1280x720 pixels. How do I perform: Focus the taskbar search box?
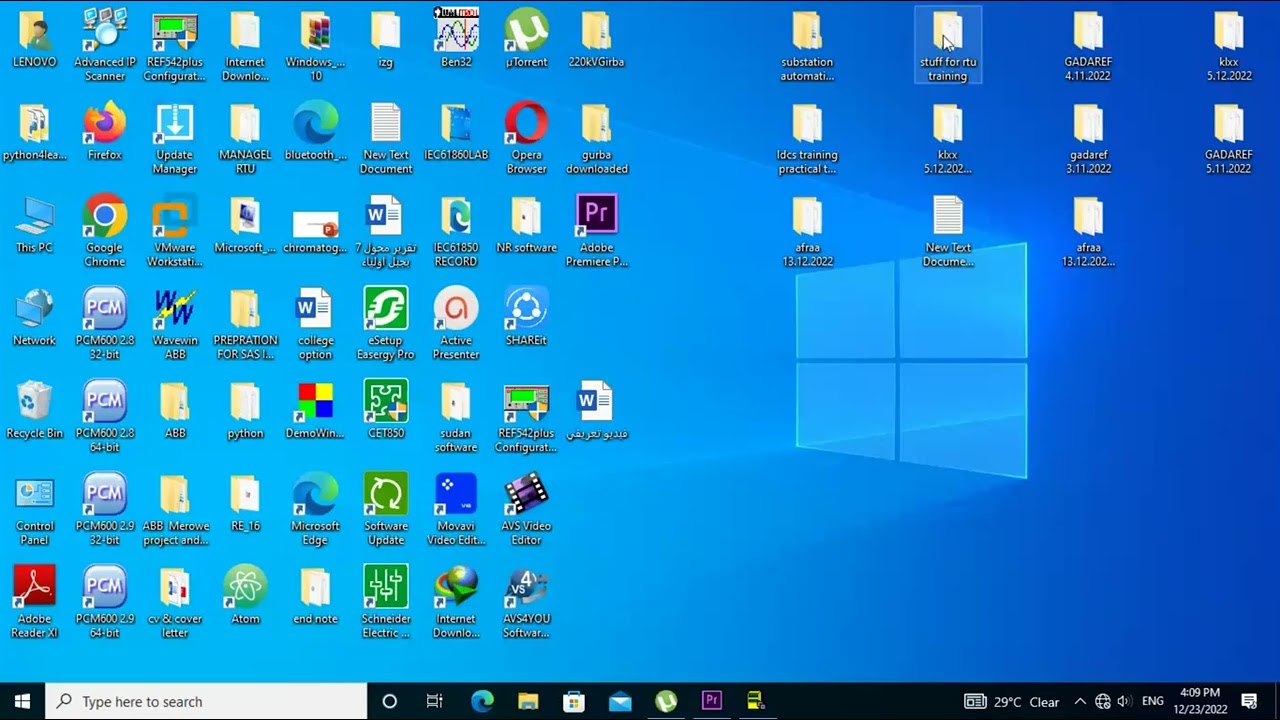coord(207,701)
